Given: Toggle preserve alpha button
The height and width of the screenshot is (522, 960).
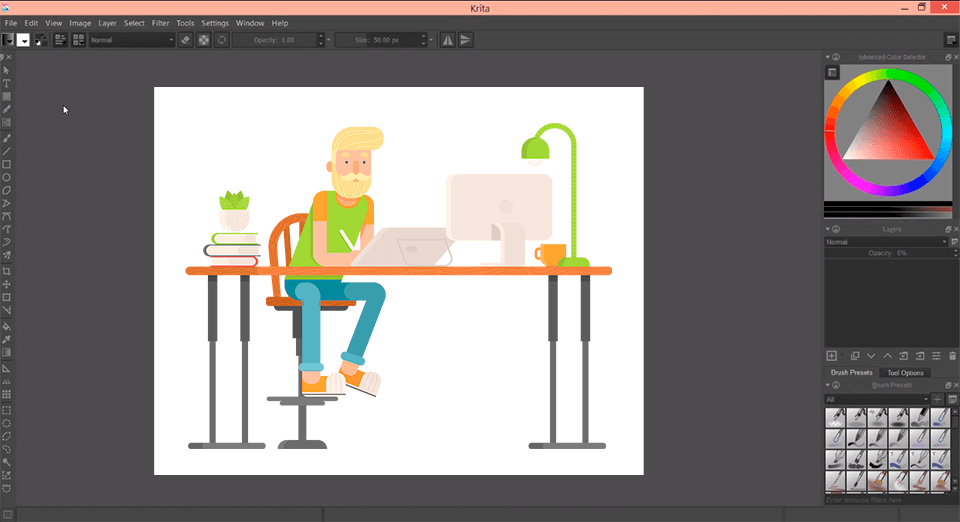Looking at the screenshot, I should 203,40.
